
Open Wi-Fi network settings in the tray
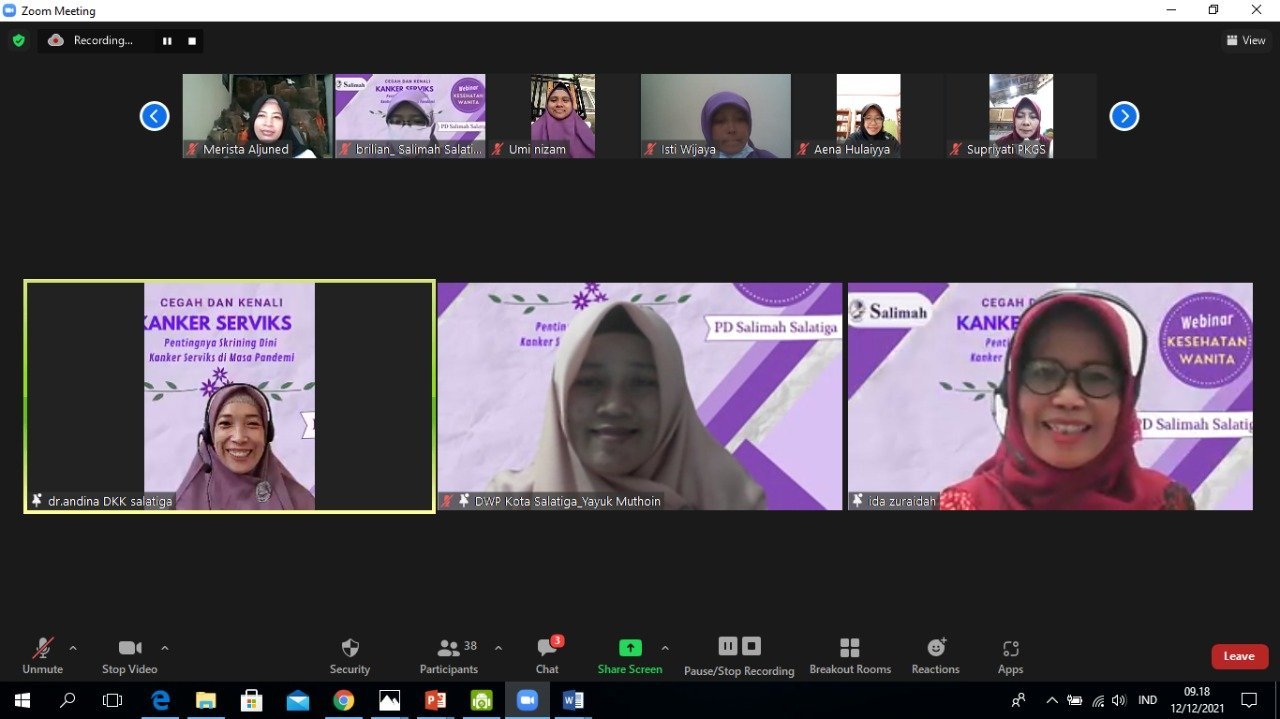click(1098, 700)
